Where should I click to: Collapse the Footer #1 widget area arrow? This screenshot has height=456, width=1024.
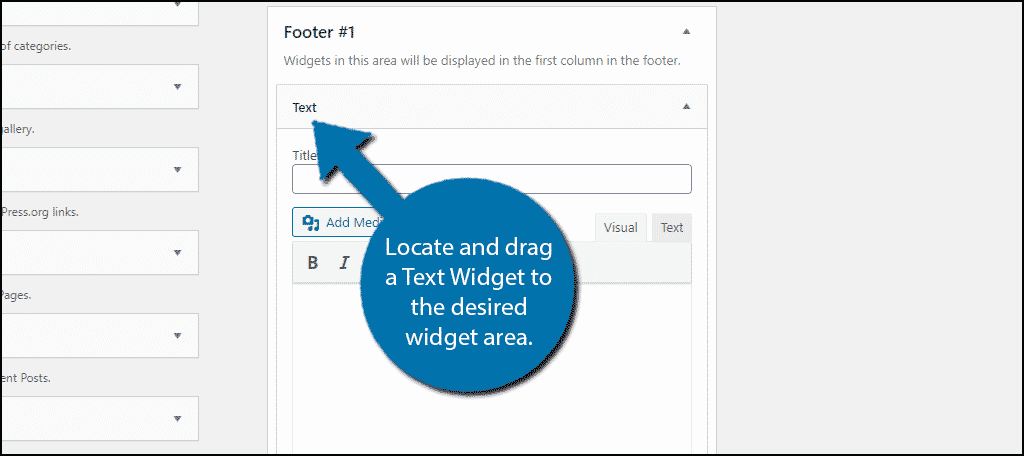686,31
